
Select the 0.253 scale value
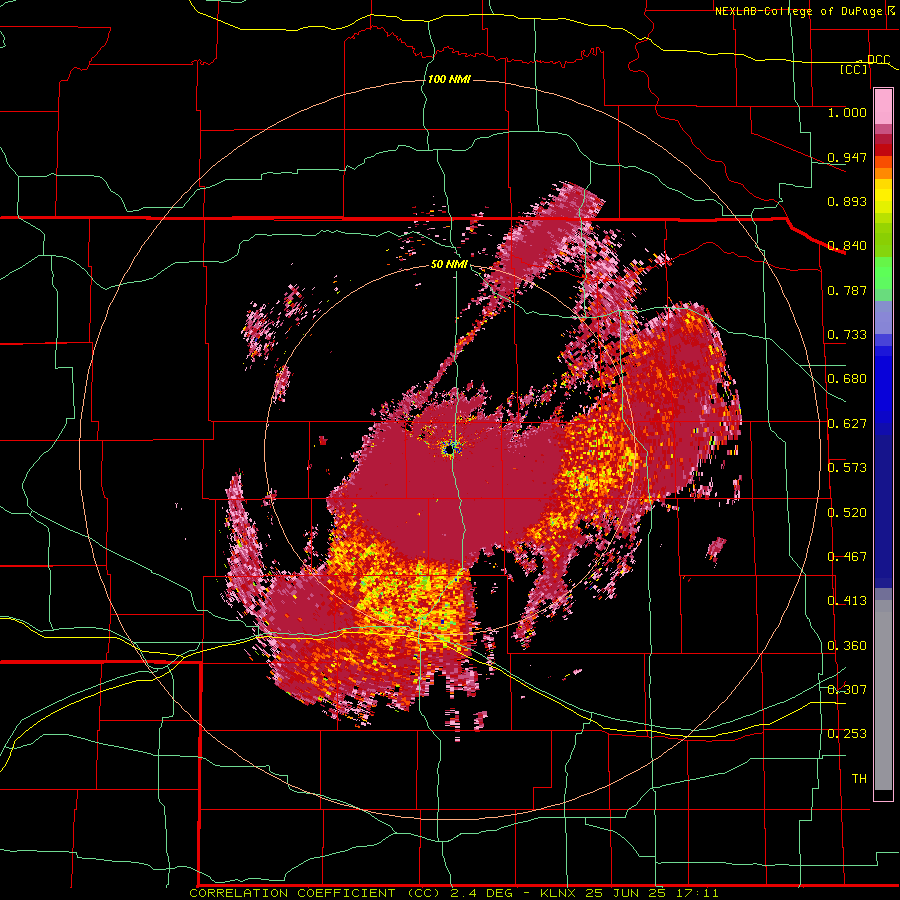click(x=847, y=734)
